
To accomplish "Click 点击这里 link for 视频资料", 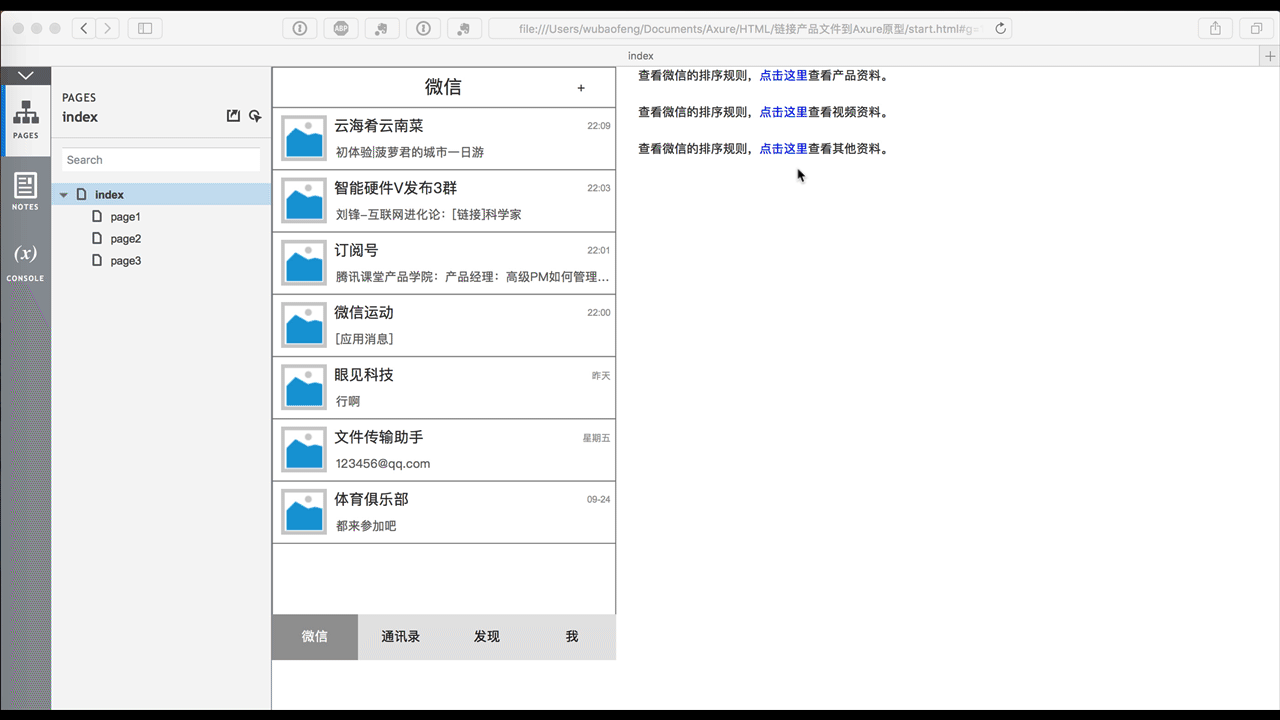I will pos(783,112).
